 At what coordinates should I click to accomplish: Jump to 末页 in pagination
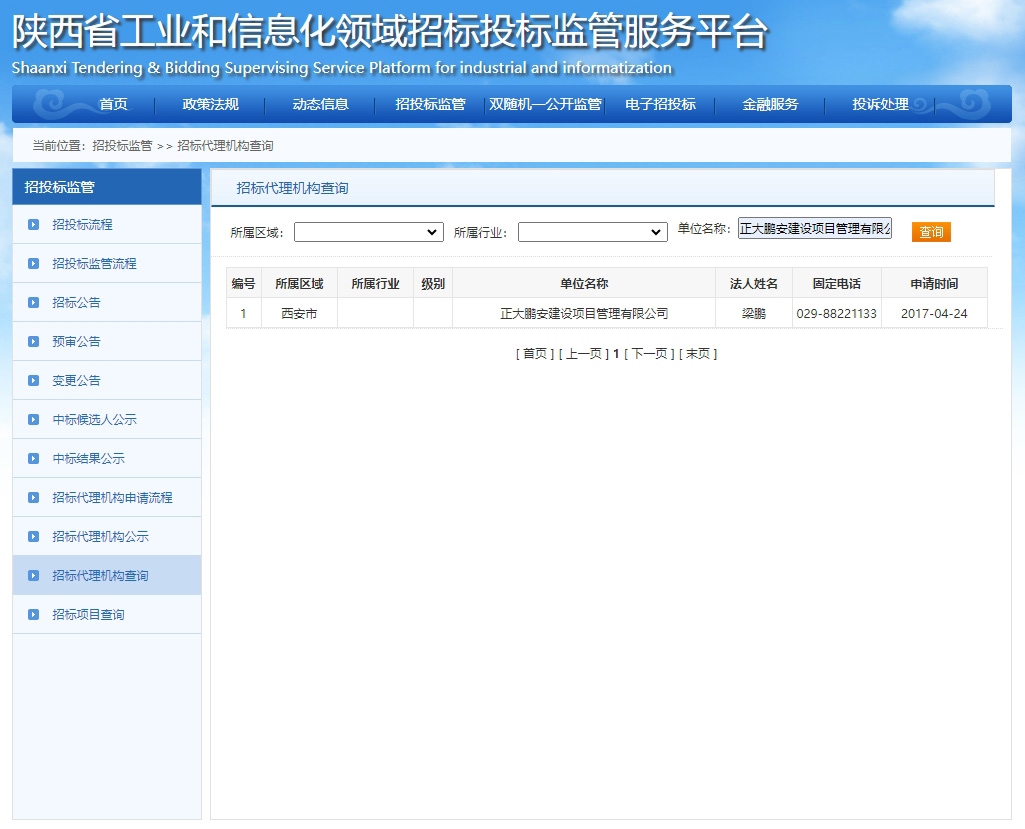(698, 353)
